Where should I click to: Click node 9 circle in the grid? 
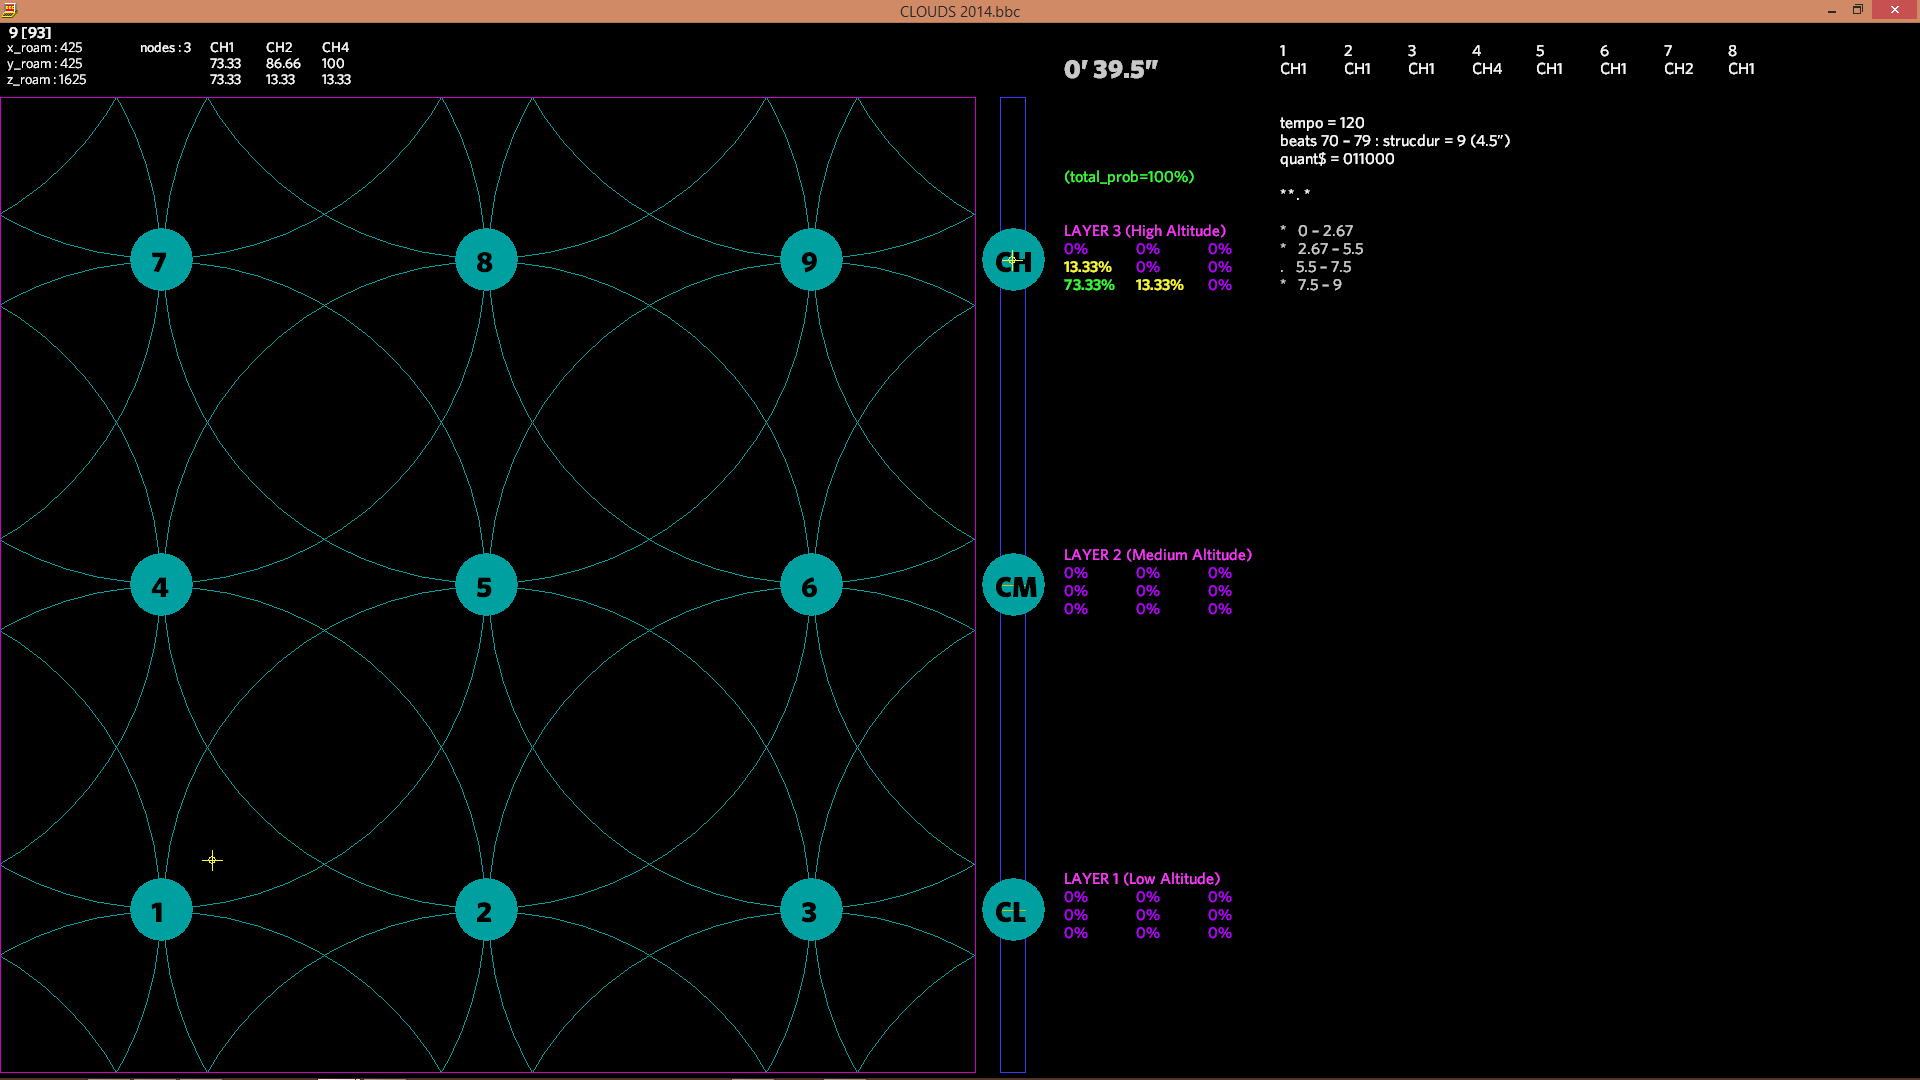point(811,260)
